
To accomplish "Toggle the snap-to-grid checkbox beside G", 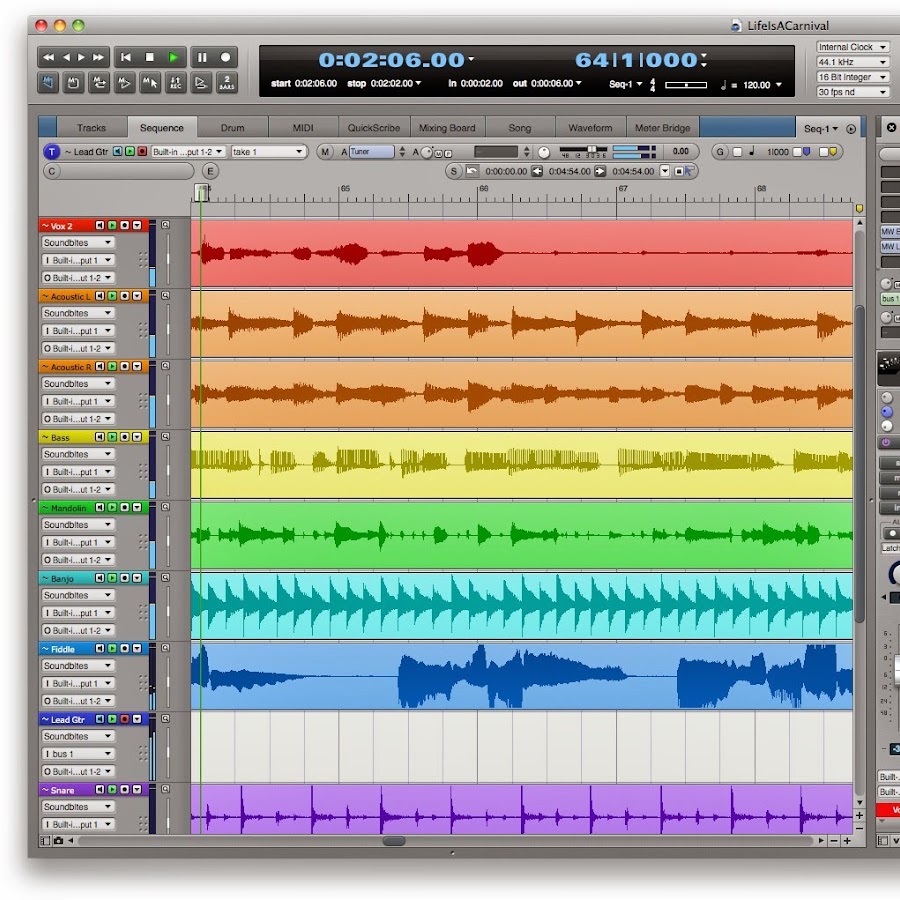I will point(738,152).
